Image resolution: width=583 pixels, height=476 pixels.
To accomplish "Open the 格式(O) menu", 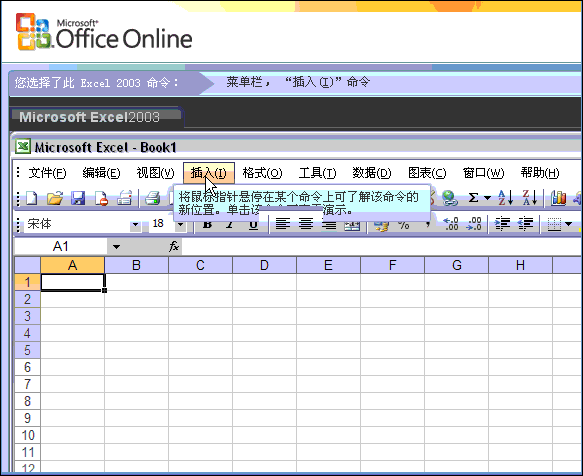I will (x=262, y=173).
